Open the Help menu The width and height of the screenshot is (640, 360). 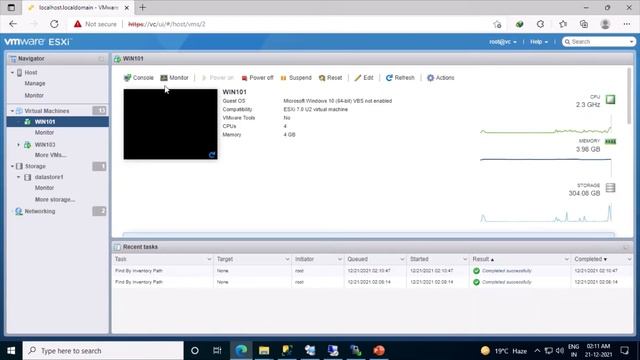[x=539, y=42]
